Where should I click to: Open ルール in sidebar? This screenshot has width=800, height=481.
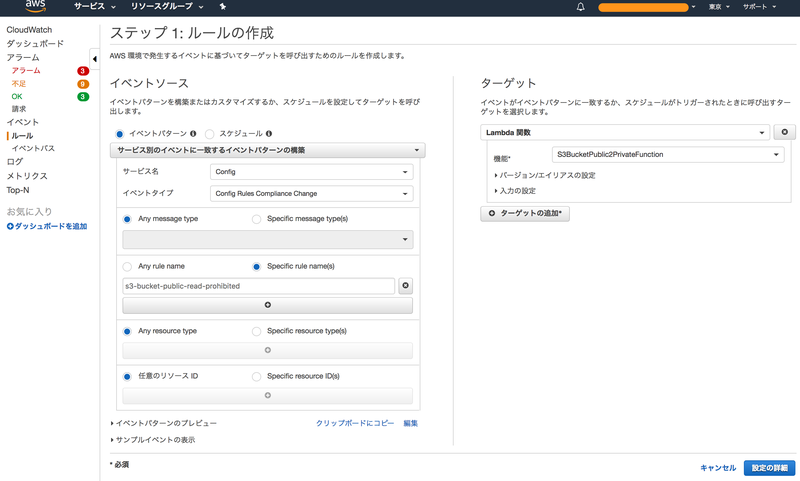(x=22, y=136)
